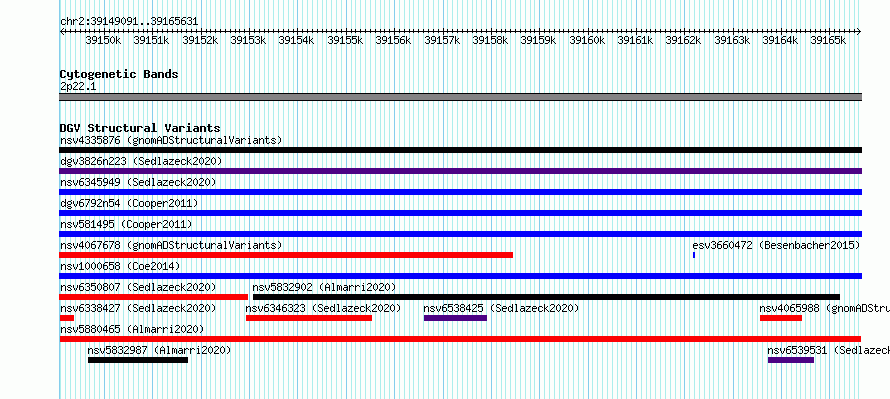
Task: Click the nsv5832987 black variant bar
Action: click(138, 360)
